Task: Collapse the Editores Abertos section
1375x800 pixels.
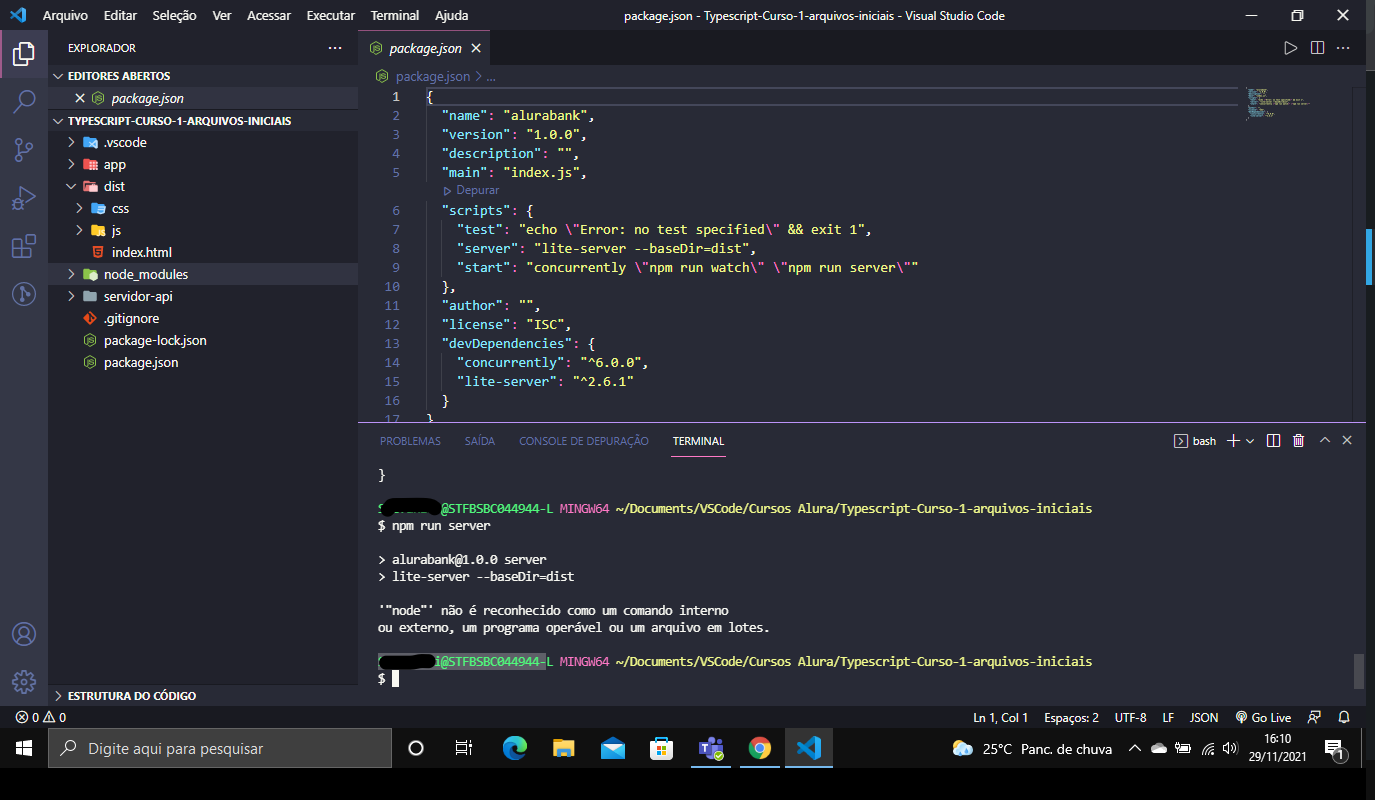Action: coord(203,76)
